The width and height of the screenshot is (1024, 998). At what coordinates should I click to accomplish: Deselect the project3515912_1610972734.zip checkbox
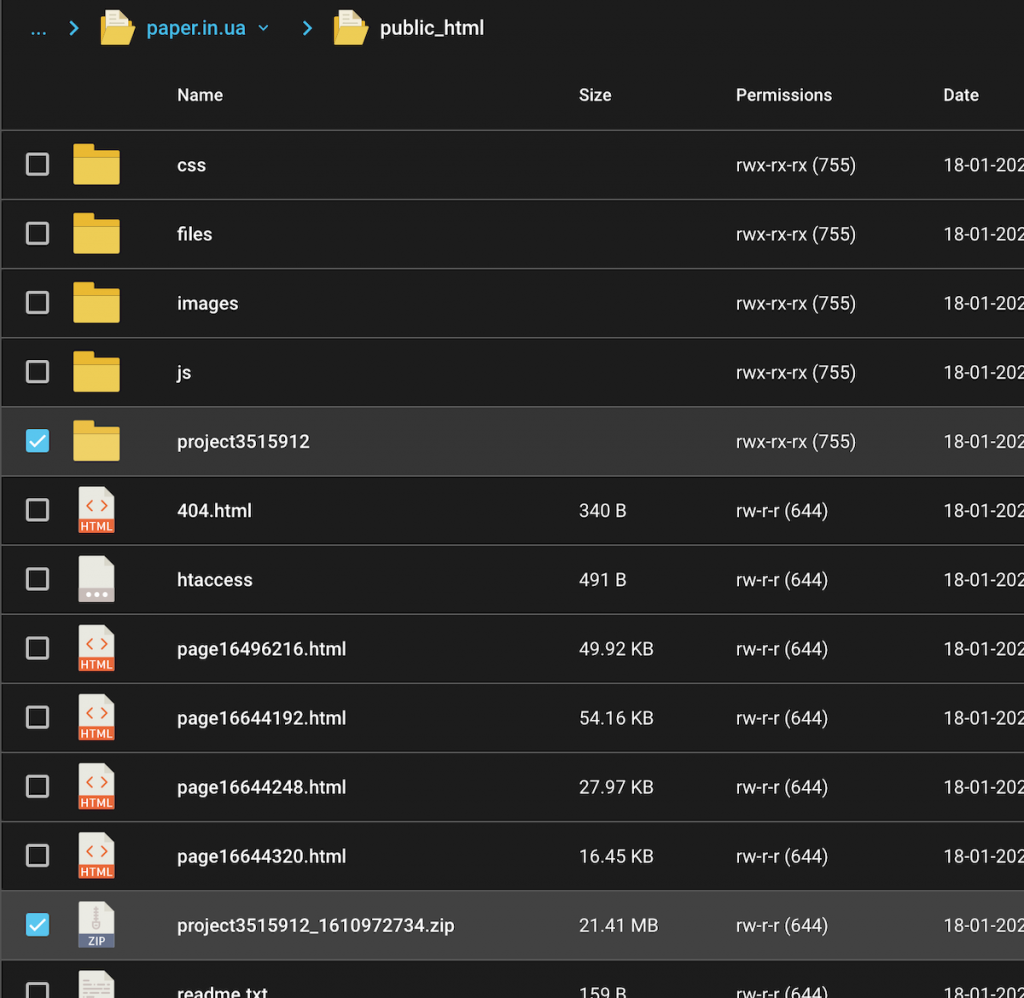pos(37,925)
